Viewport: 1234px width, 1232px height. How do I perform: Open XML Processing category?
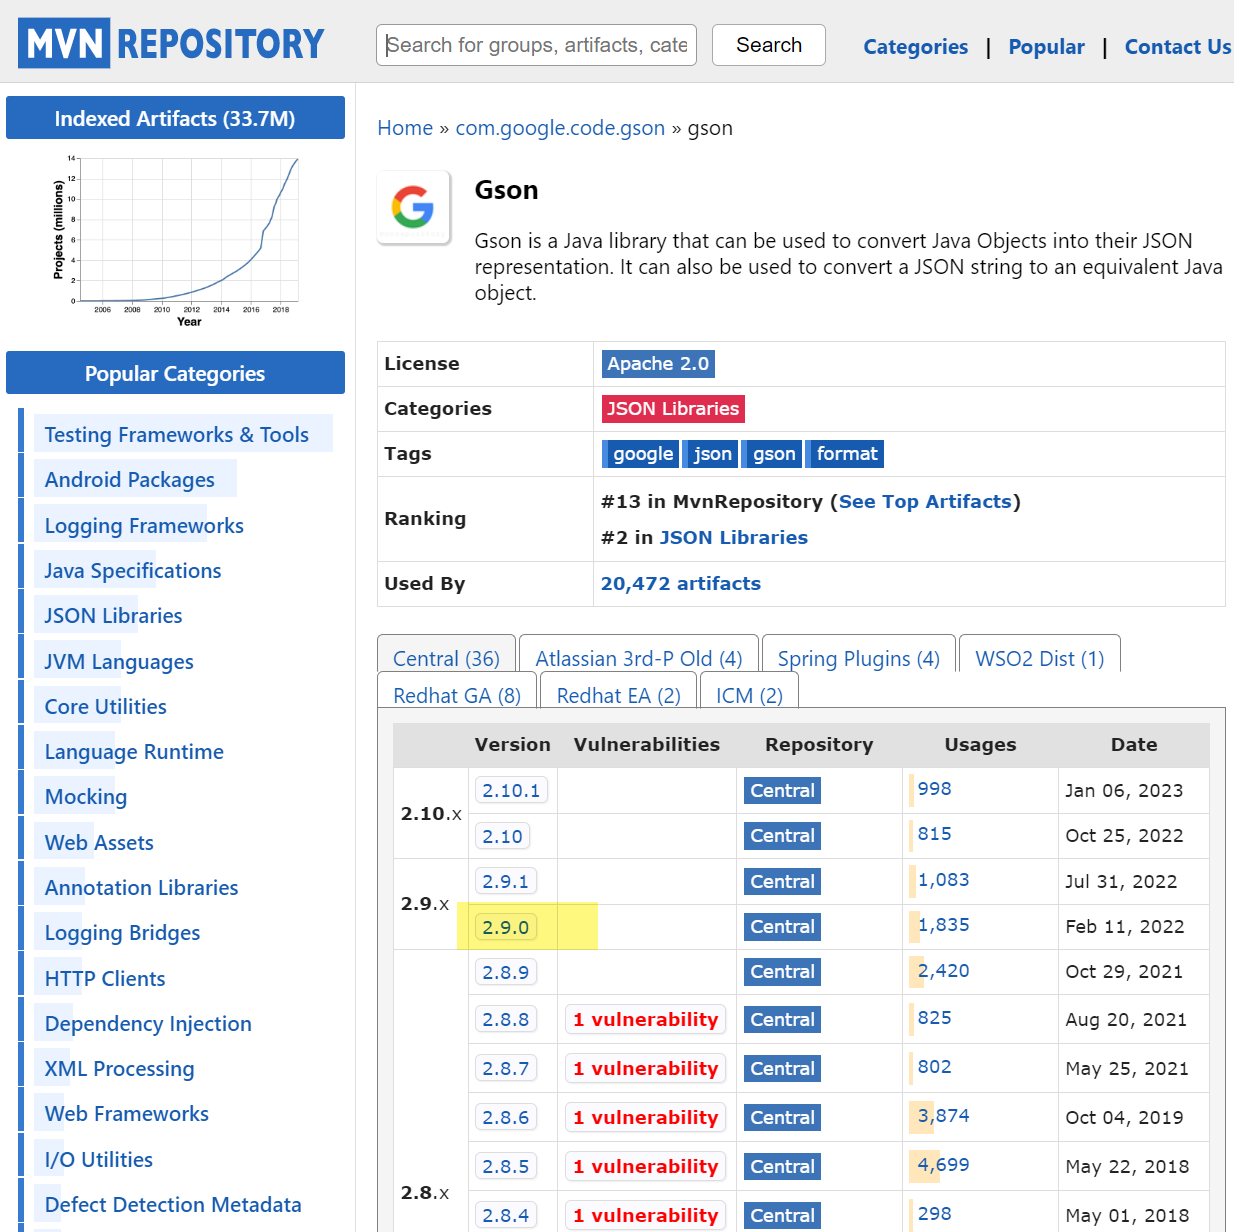119,1069
